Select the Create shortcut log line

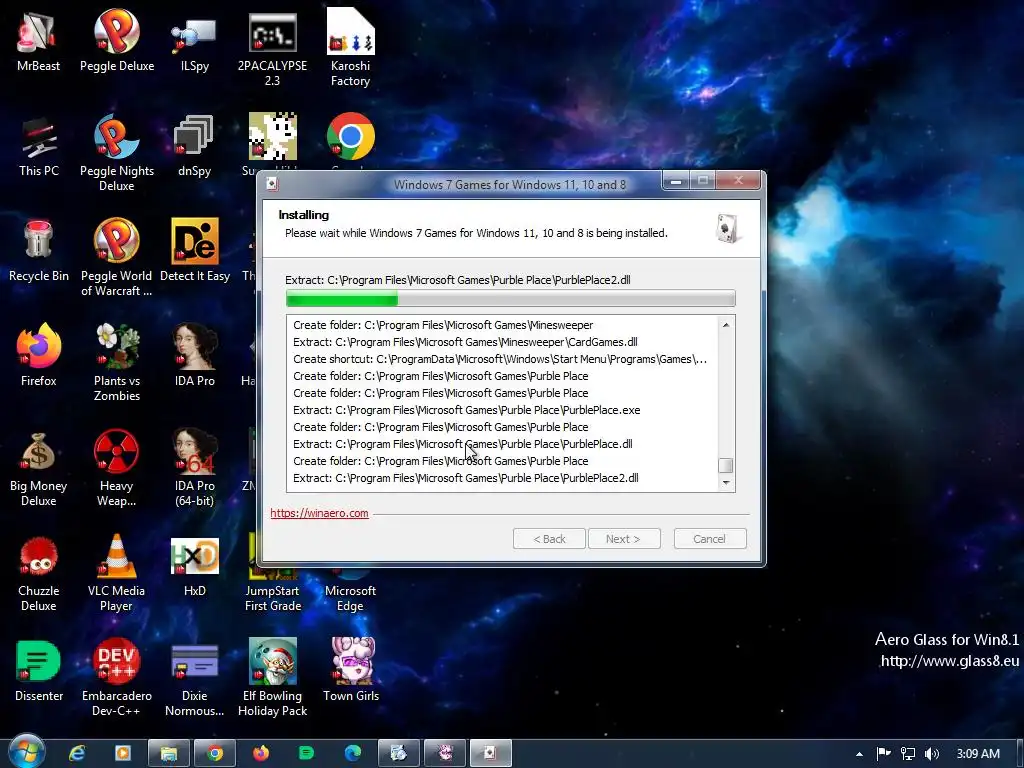pyautogui.click(x=500, y=359)
